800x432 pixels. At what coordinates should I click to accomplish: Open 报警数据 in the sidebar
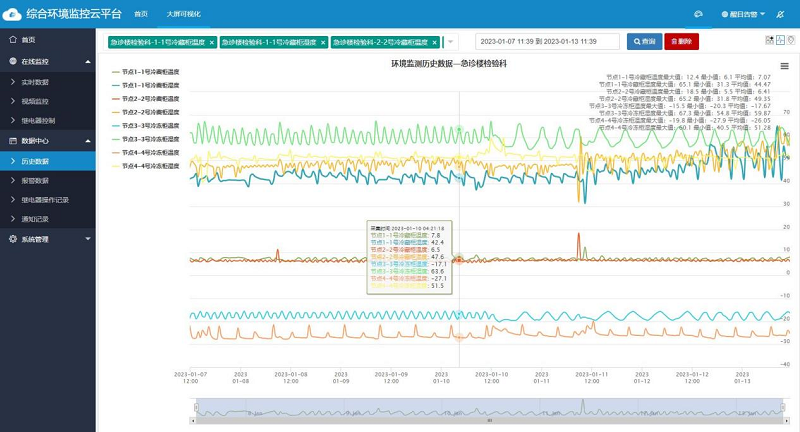point(35,180)
